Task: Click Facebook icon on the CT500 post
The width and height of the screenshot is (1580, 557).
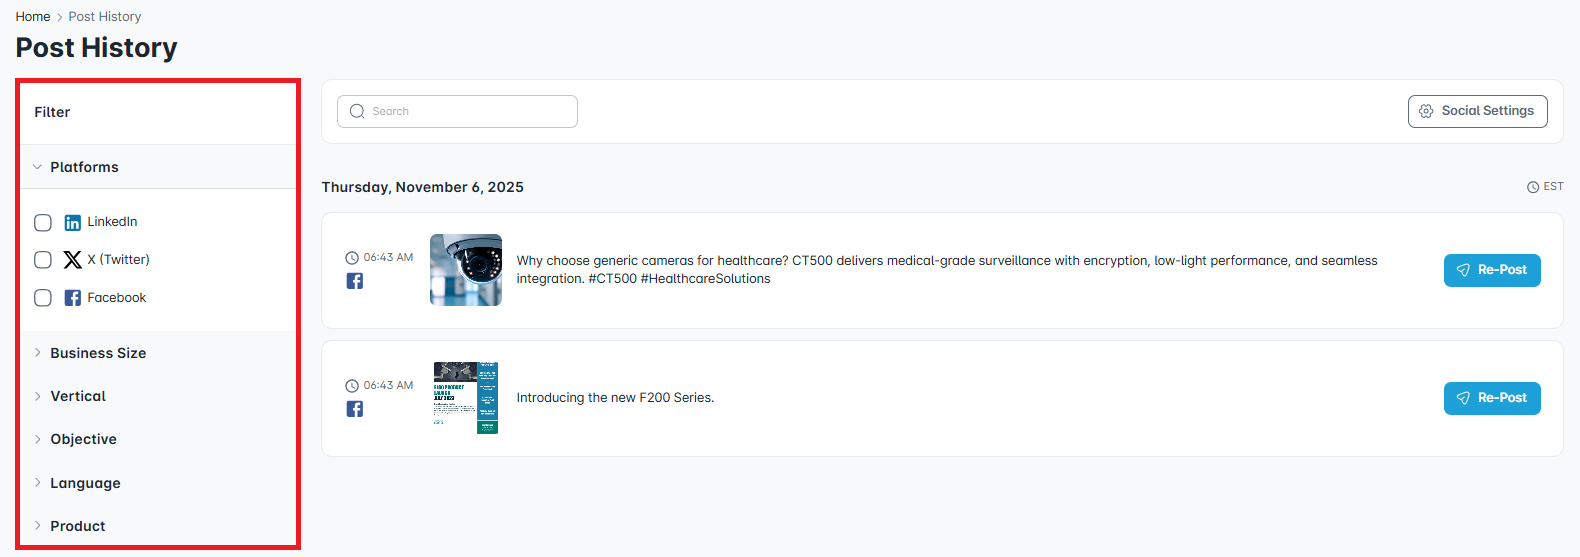Action: [355, 281]
